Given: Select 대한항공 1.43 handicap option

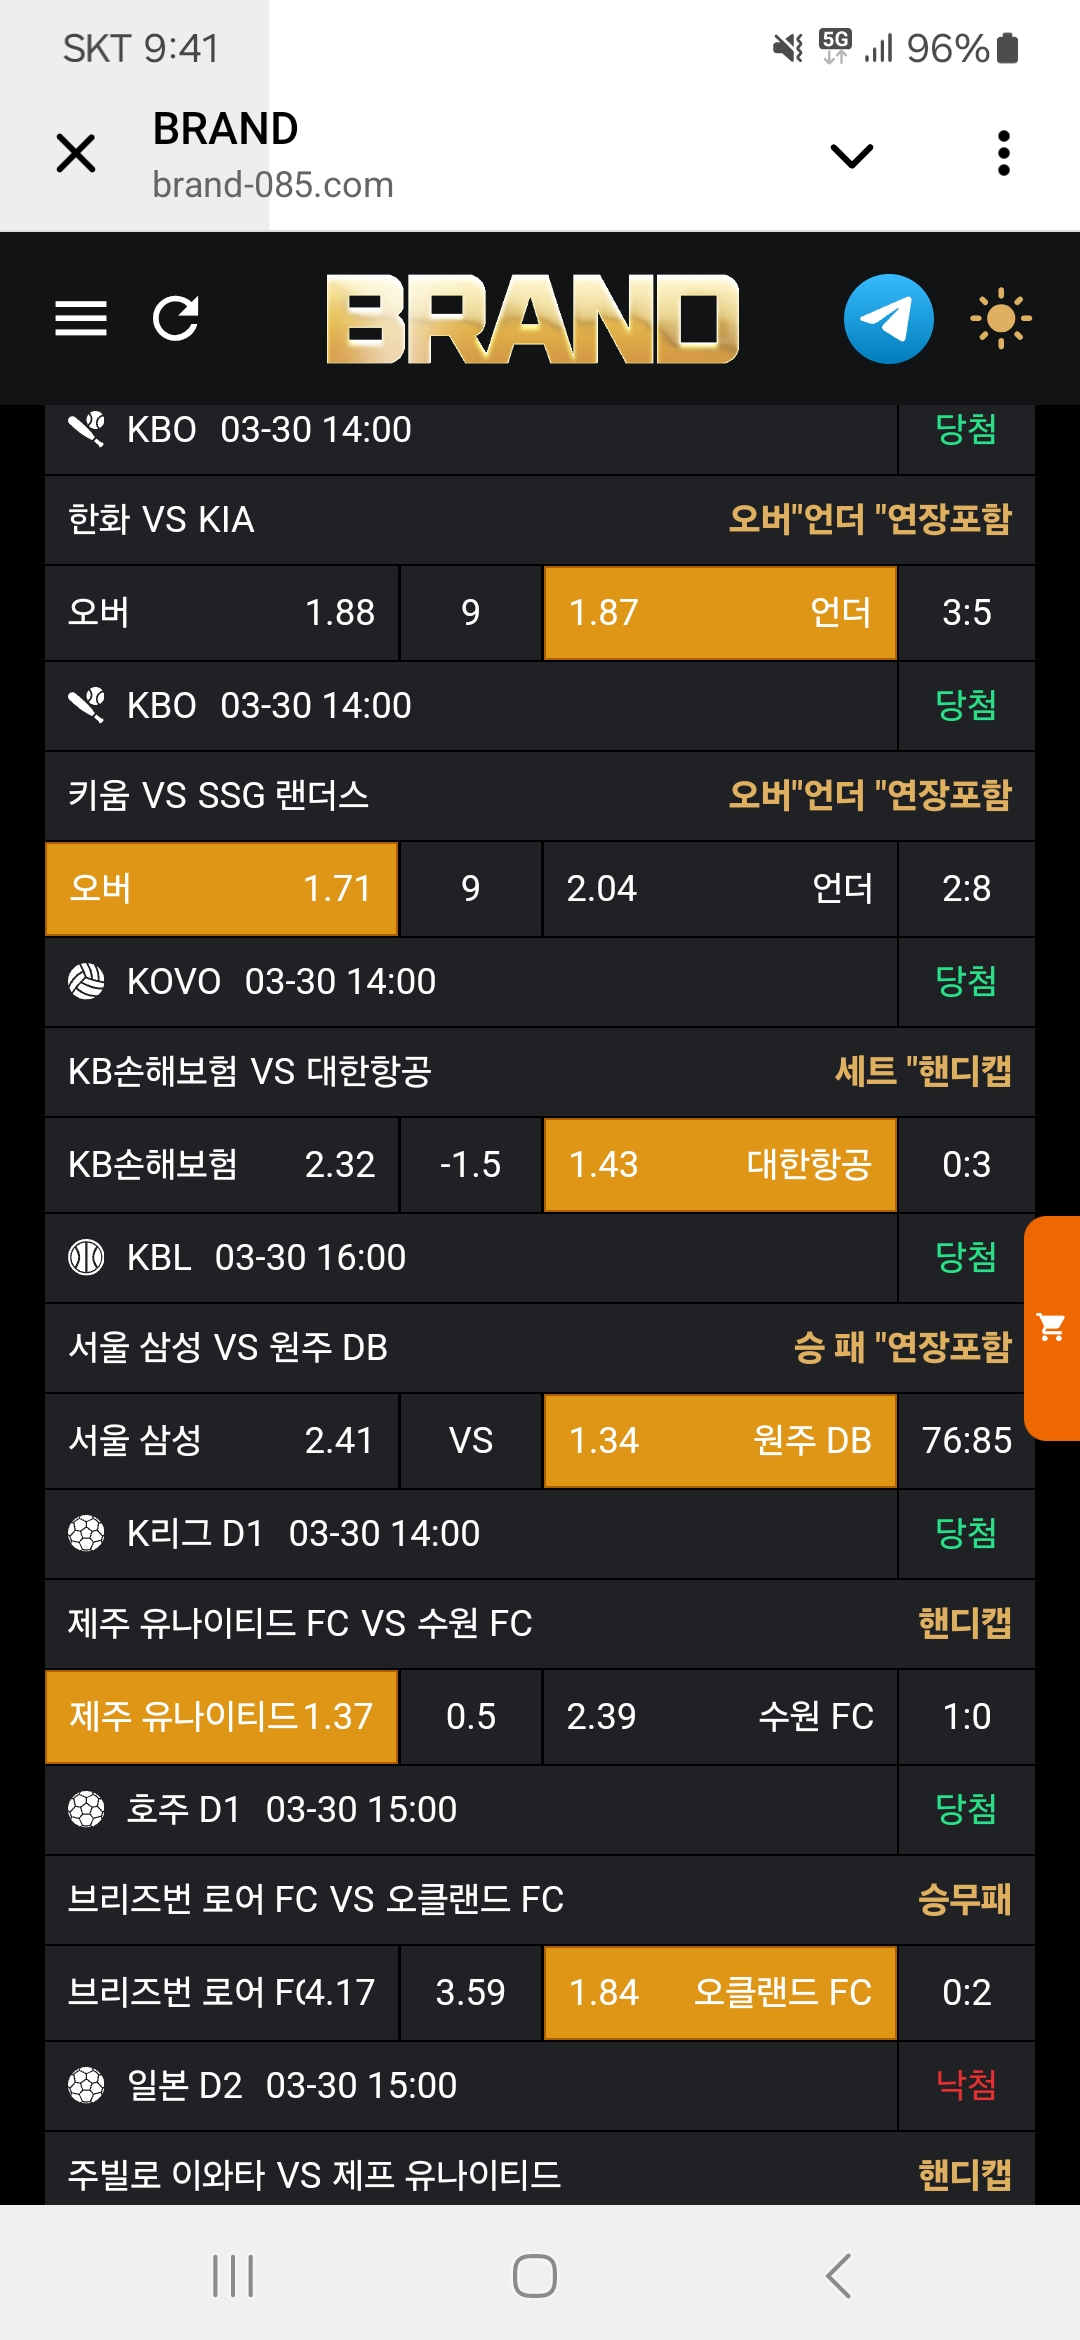Looking at the screenshot, I should (719, 1165).
